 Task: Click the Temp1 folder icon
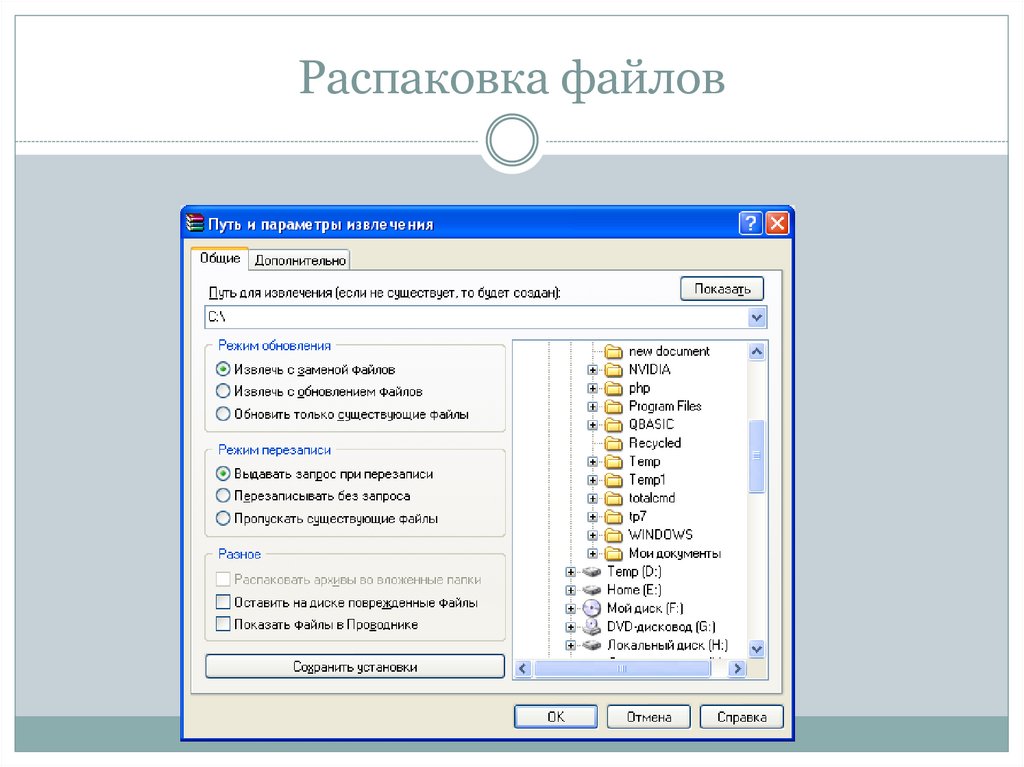[x=613, y=480]
